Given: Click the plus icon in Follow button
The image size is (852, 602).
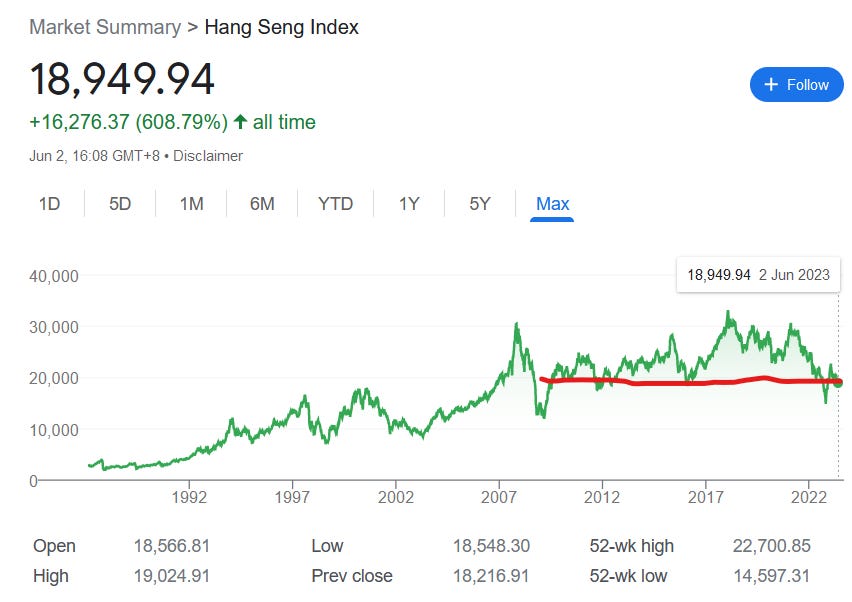Looking at the screenshot, I should (770, 85).
